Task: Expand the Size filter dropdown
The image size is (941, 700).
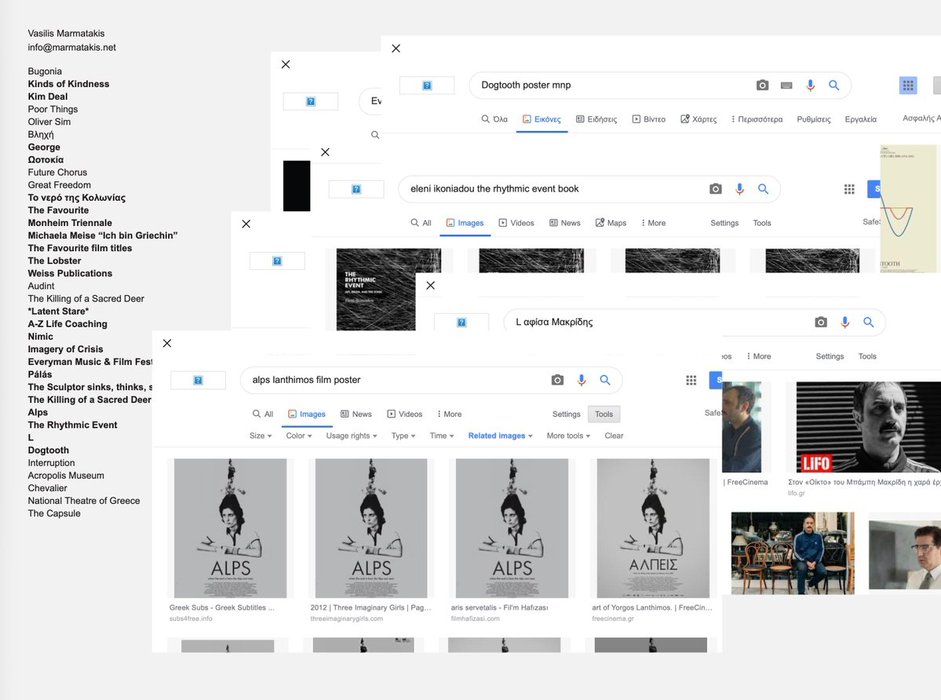Action: (x=261, y=436)
